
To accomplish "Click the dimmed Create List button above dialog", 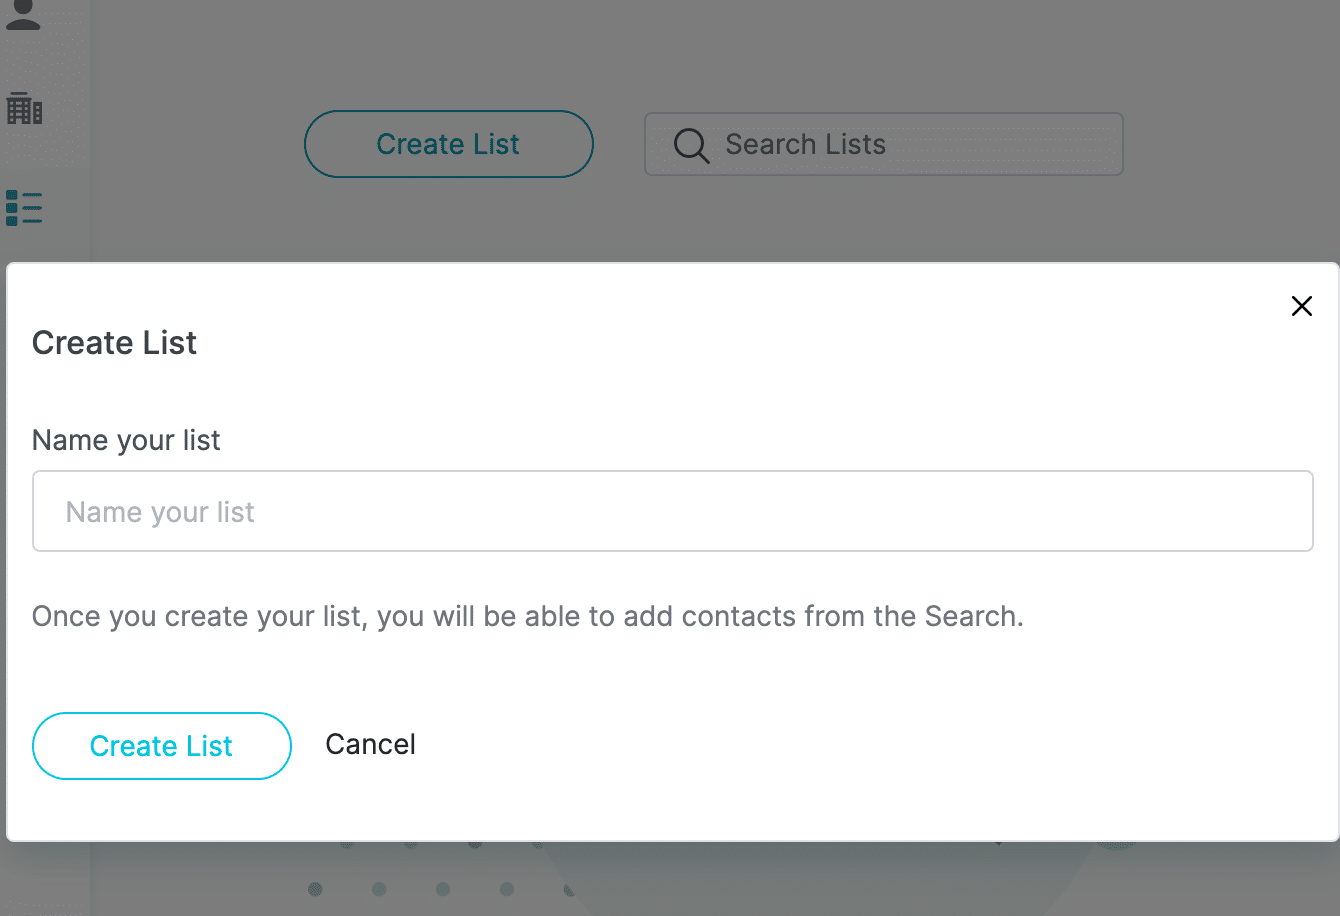I will point(449,144).
